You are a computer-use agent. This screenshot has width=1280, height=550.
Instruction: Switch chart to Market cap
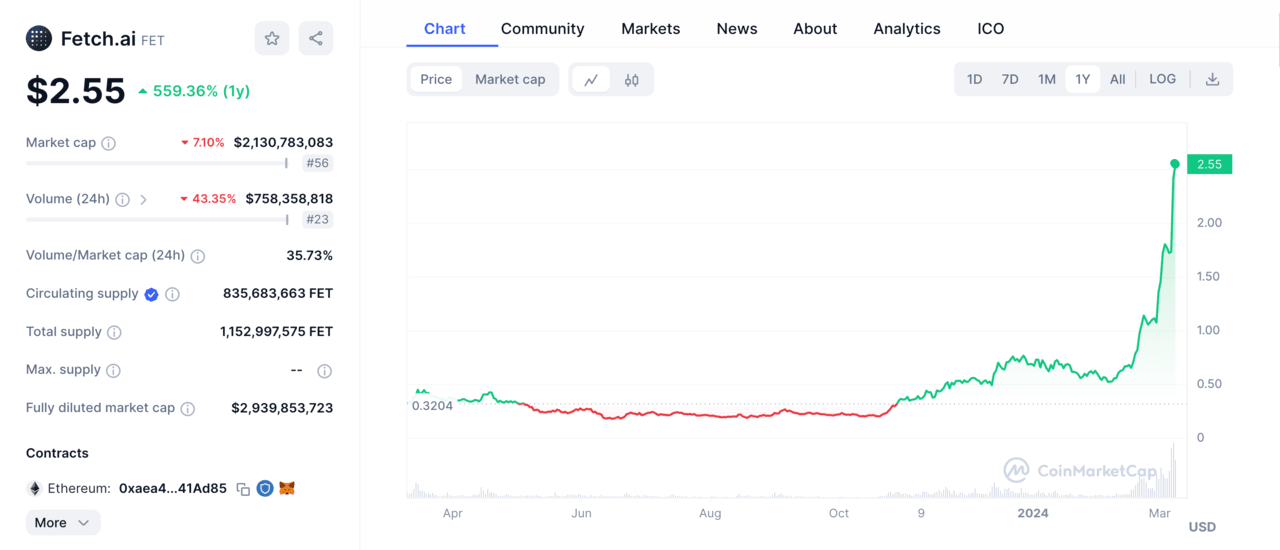tap(510, 79)
